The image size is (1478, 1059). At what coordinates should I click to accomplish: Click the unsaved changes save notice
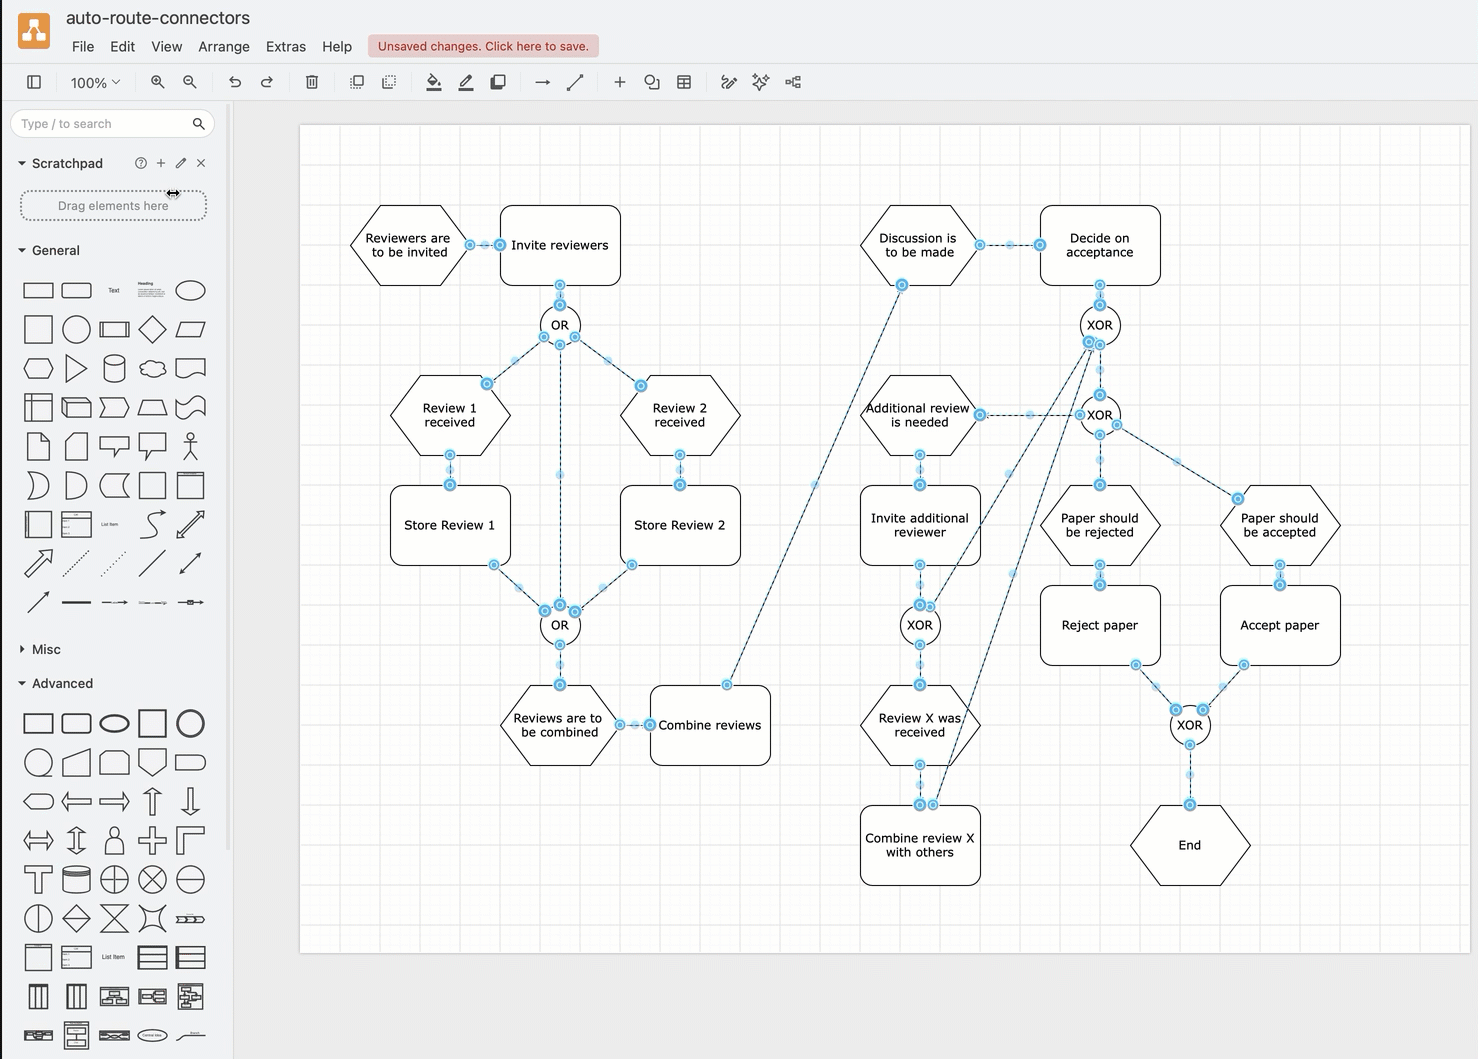pyautogui.click(x=484, y=46)
